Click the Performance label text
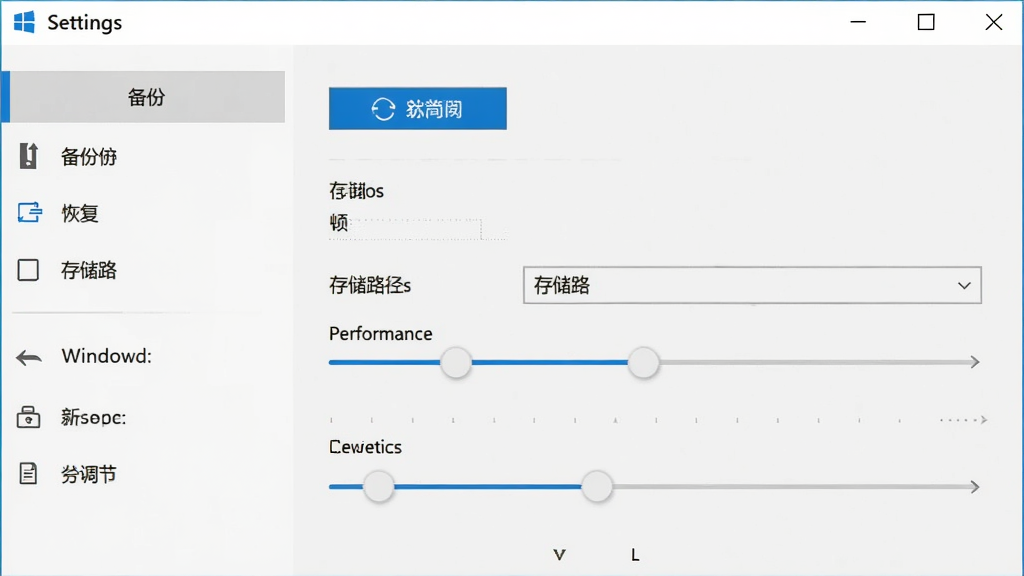The height and width of the screenshot is (576, 1024). point(381,334)
